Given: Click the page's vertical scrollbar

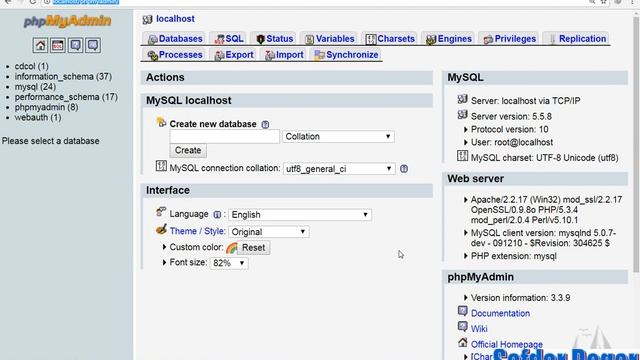Looking at the screenshot, I should [636, 145].
